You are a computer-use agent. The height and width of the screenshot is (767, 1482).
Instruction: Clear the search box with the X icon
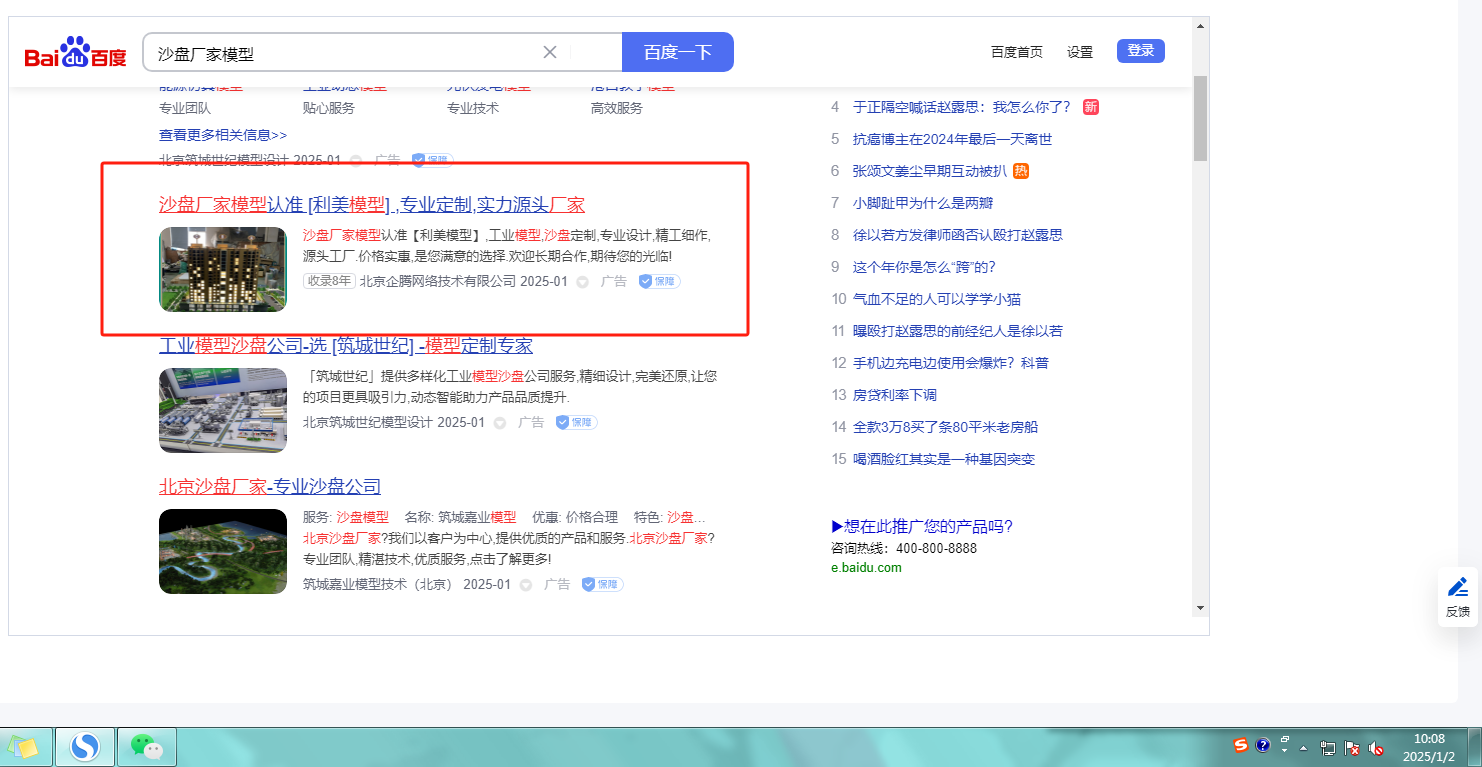pyautogui.click(x=549, y=52)
